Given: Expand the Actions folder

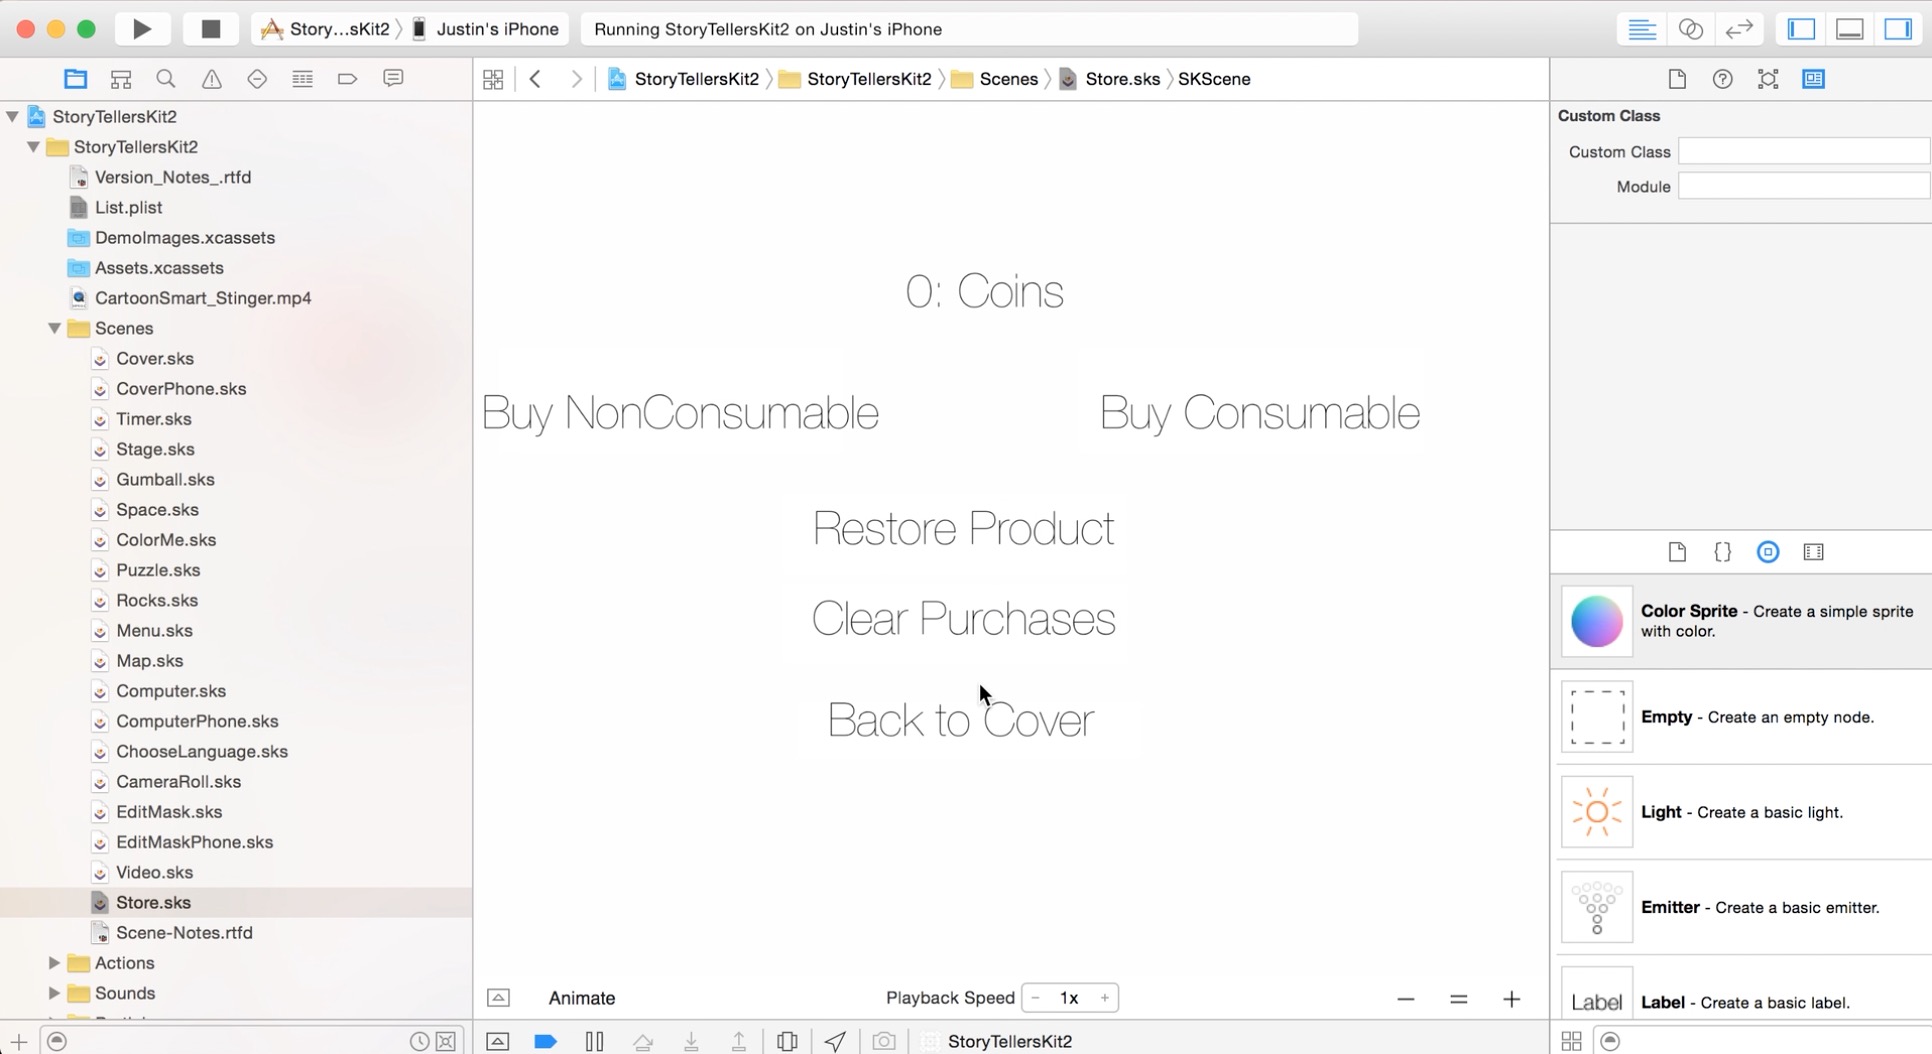Looking at the screenshot, I should point(55,963).
